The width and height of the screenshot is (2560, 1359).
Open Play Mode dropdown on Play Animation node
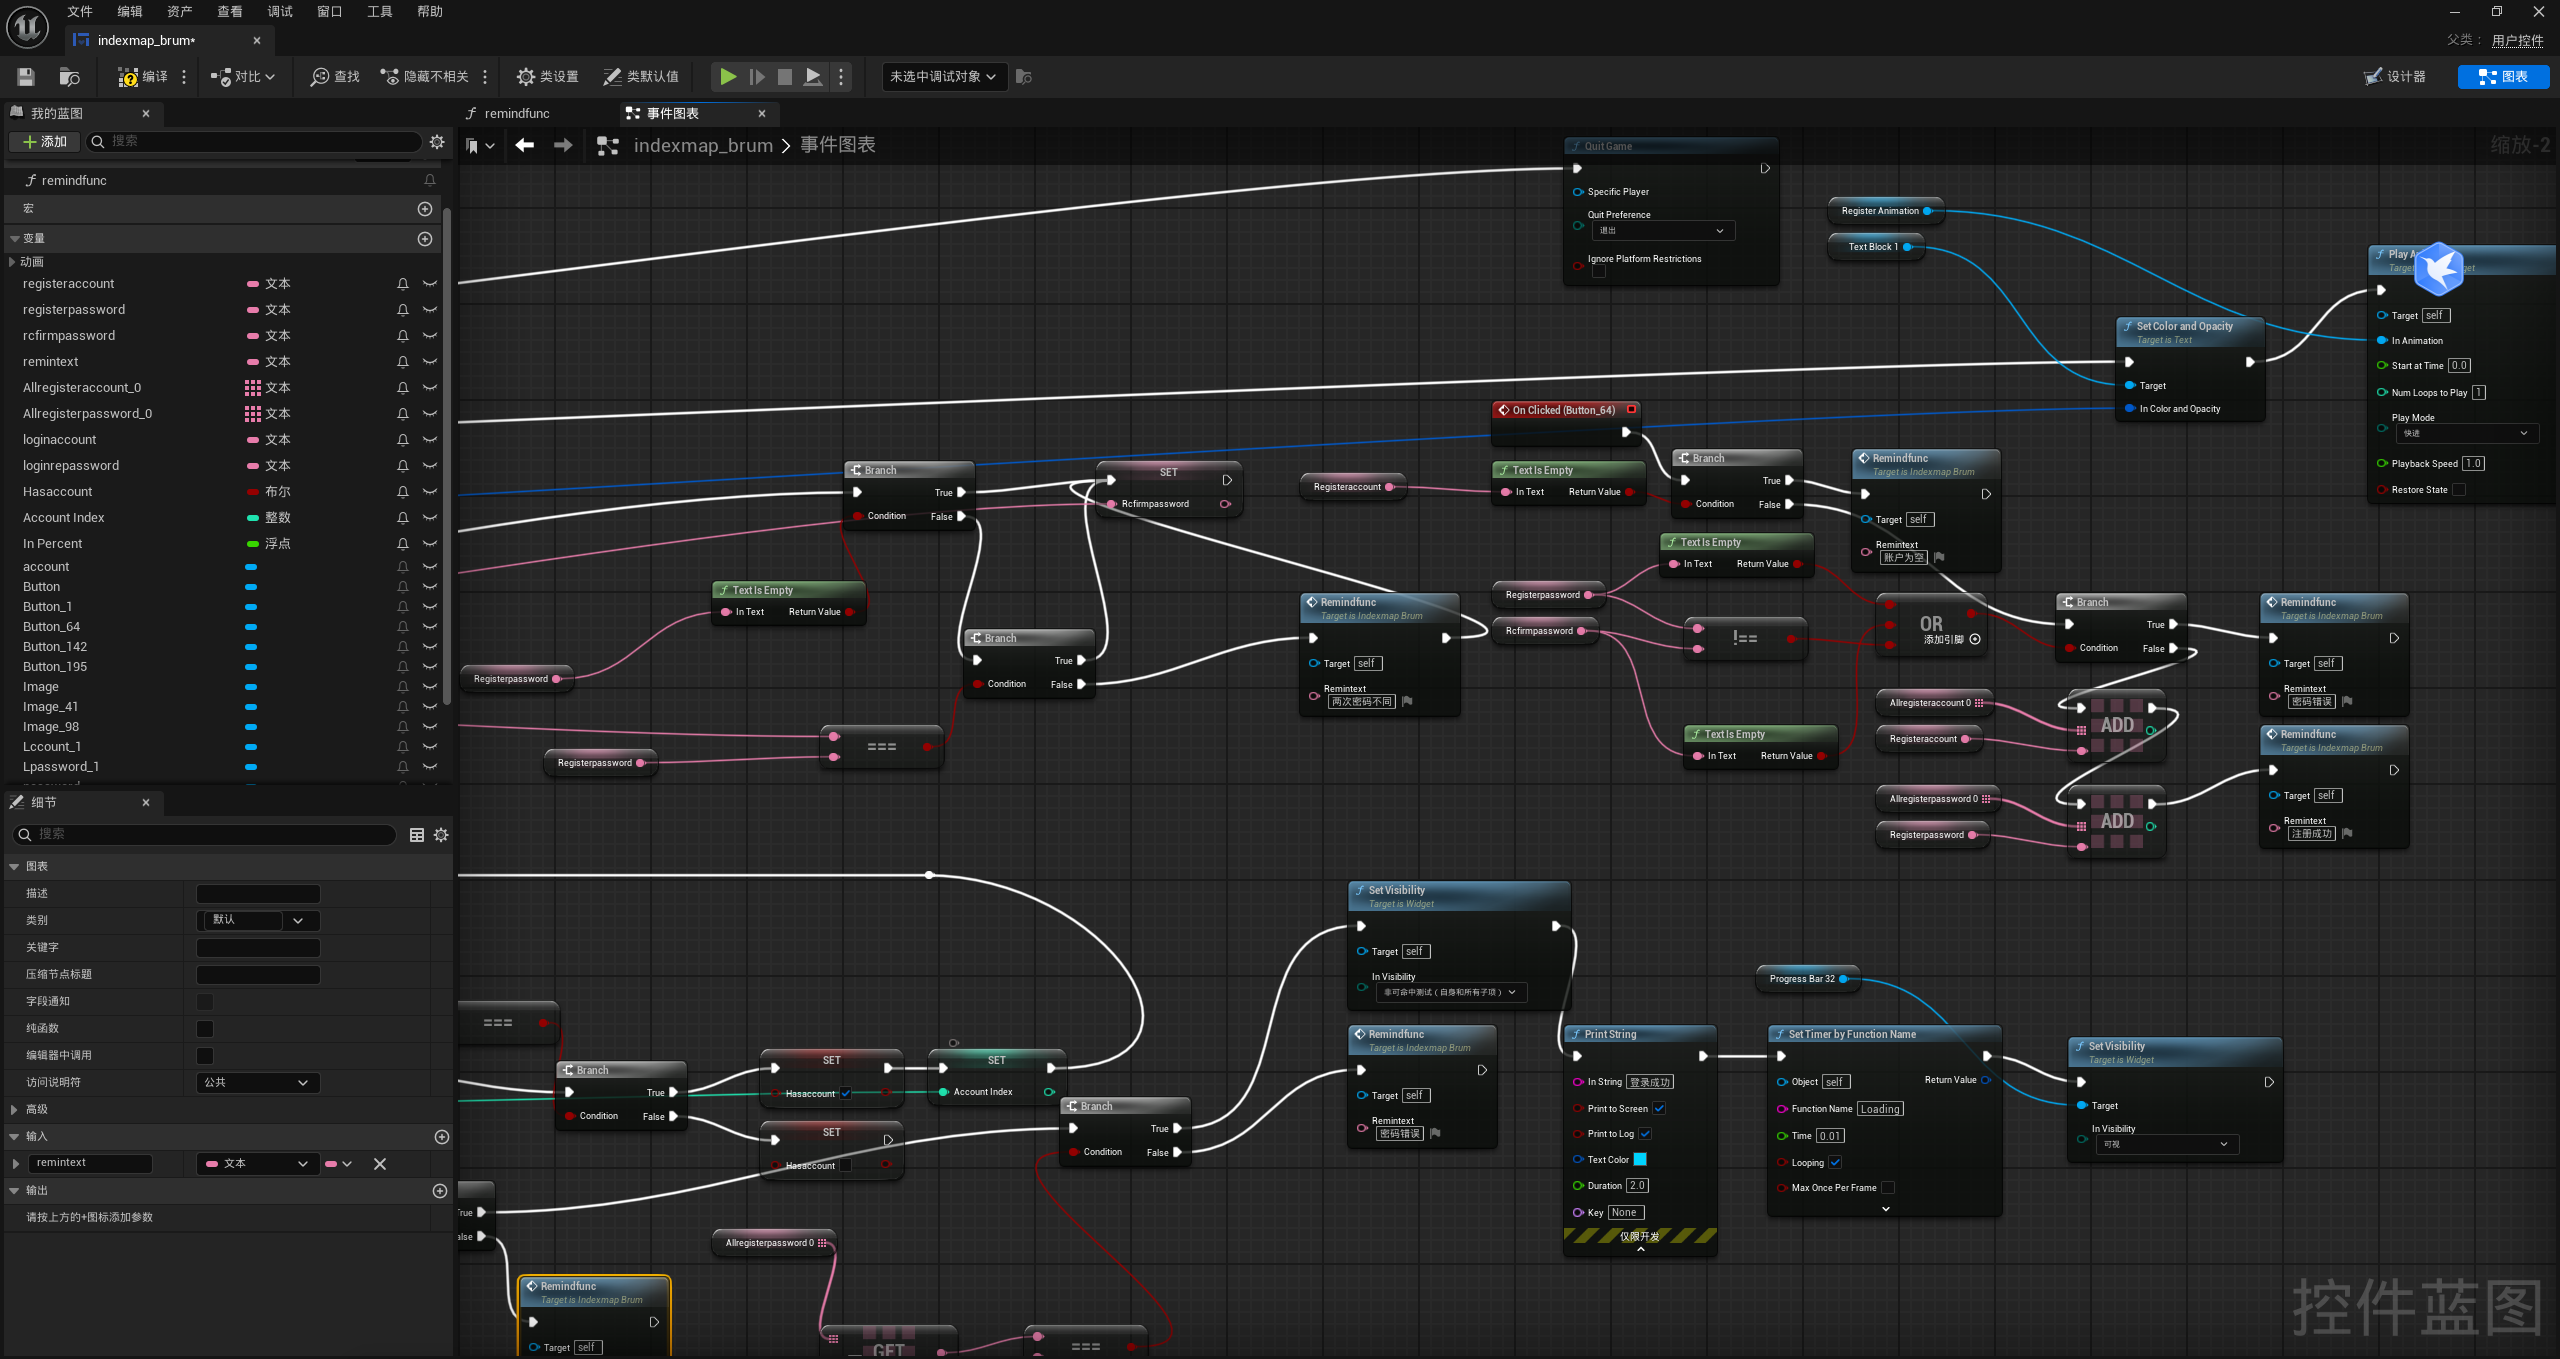pos(2465,434)
